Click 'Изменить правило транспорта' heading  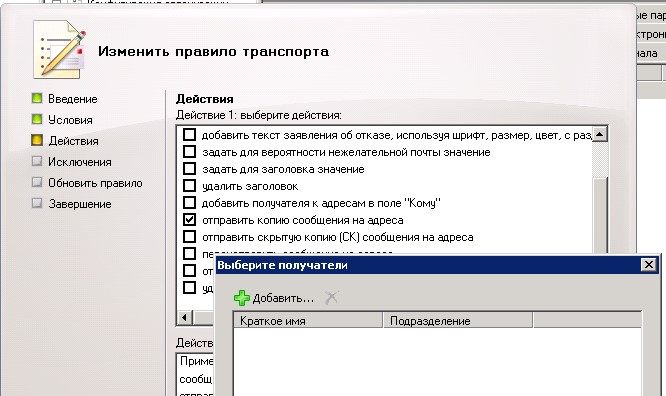coord(214,51)
